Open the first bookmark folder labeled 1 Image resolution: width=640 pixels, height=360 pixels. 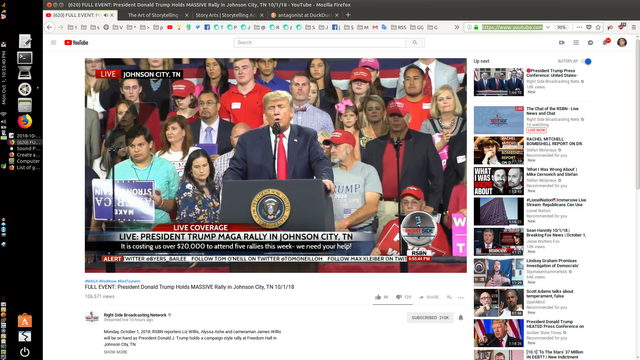[72, 27]
